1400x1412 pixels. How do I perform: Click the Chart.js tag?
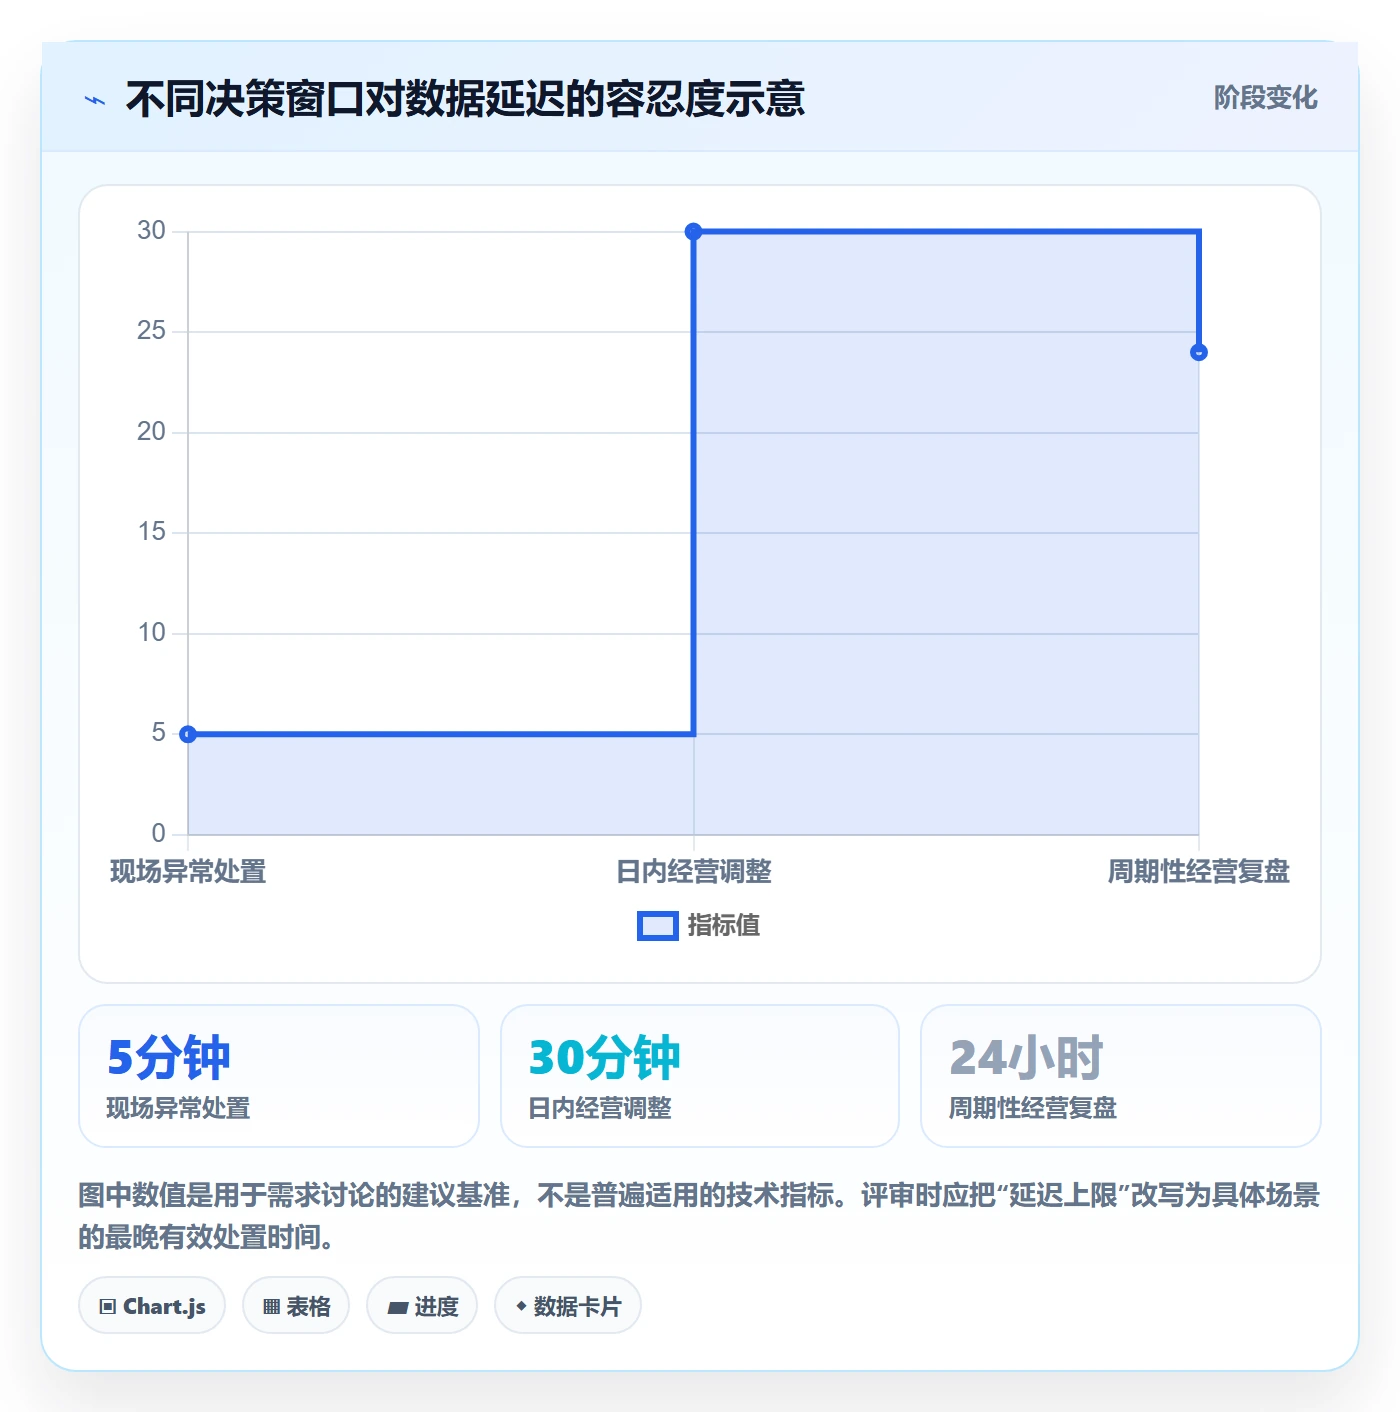tap(152, 1305)
